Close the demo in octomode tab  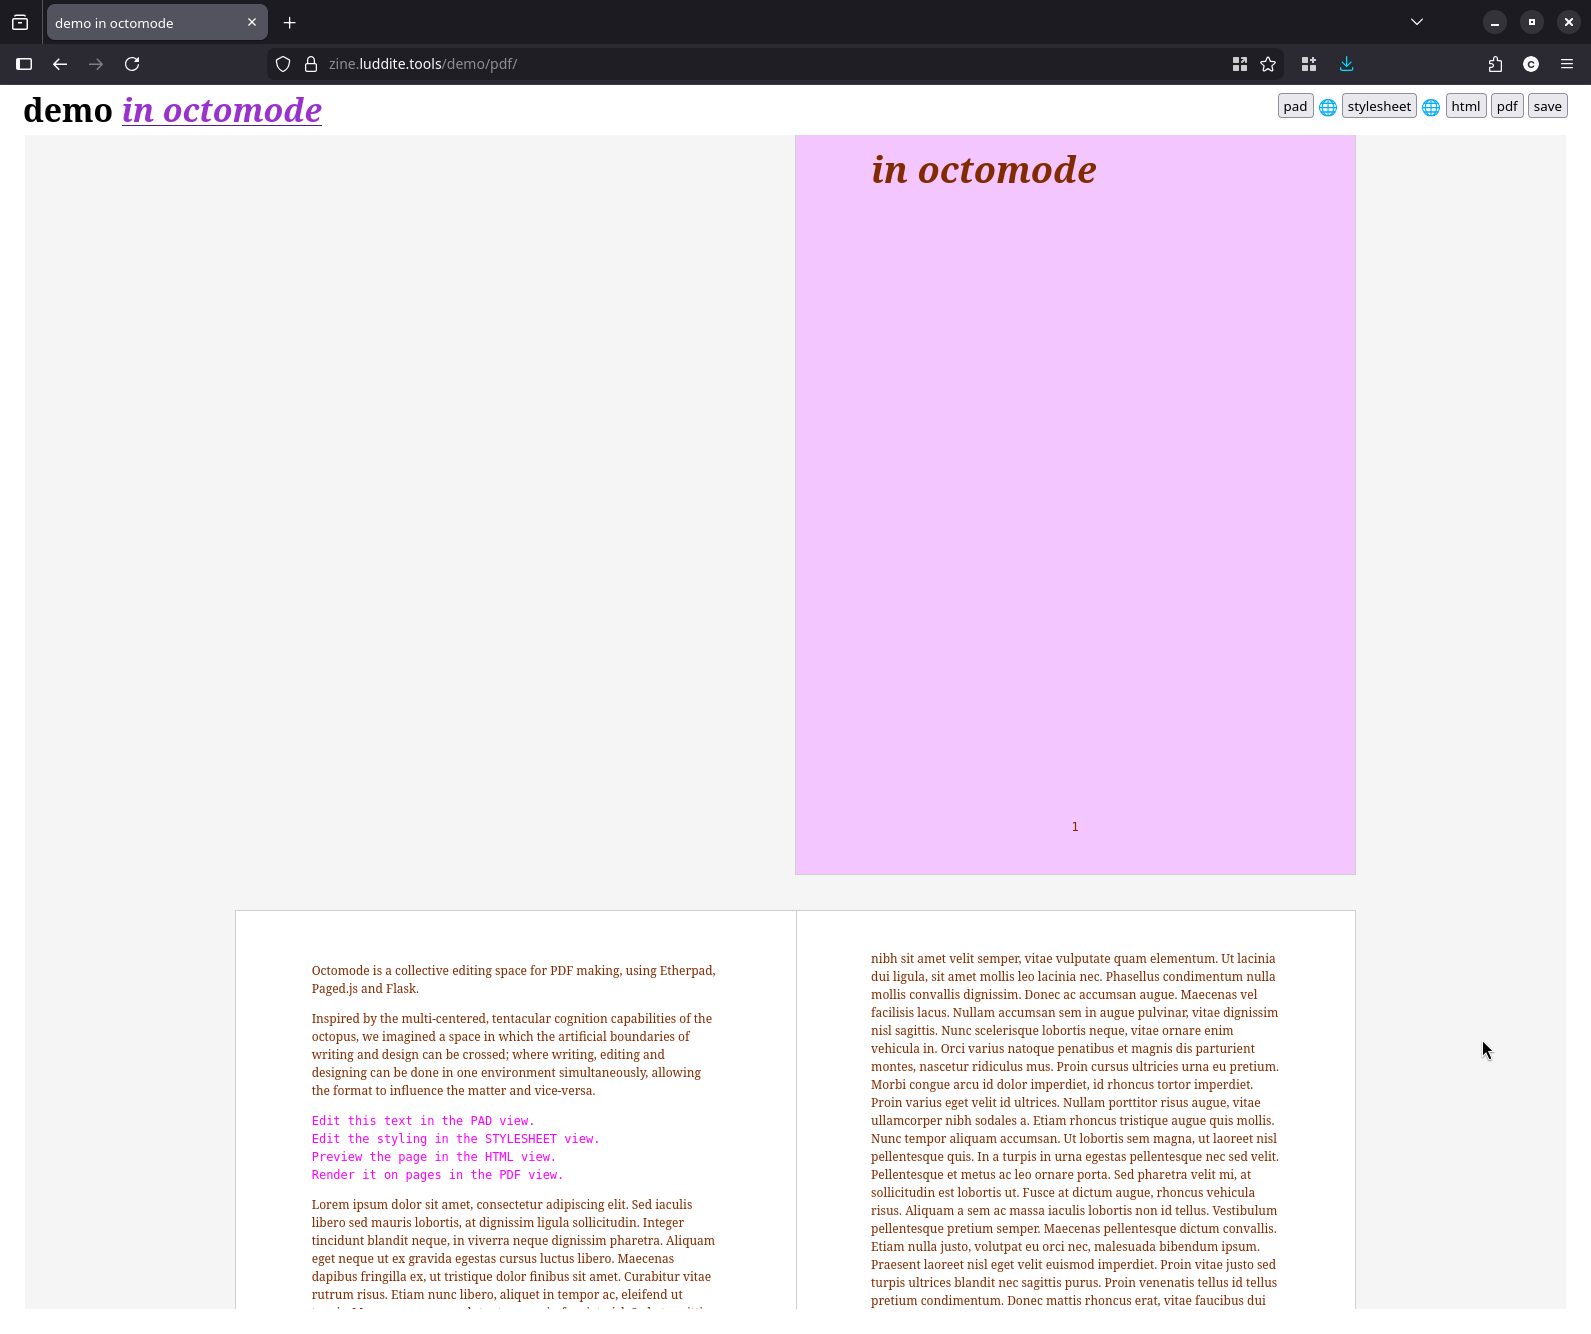(252, 22)
